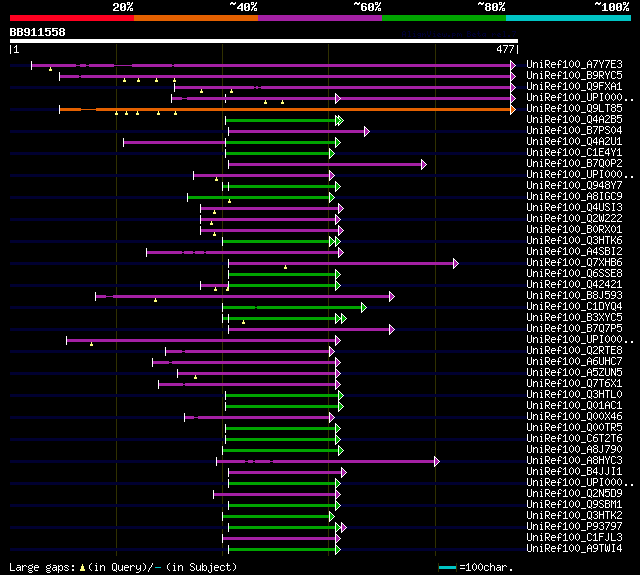Open the UniRef100_B7PS04 hit label
The width and height of the screenshot is (640, 575).
(x=574, y=131)
